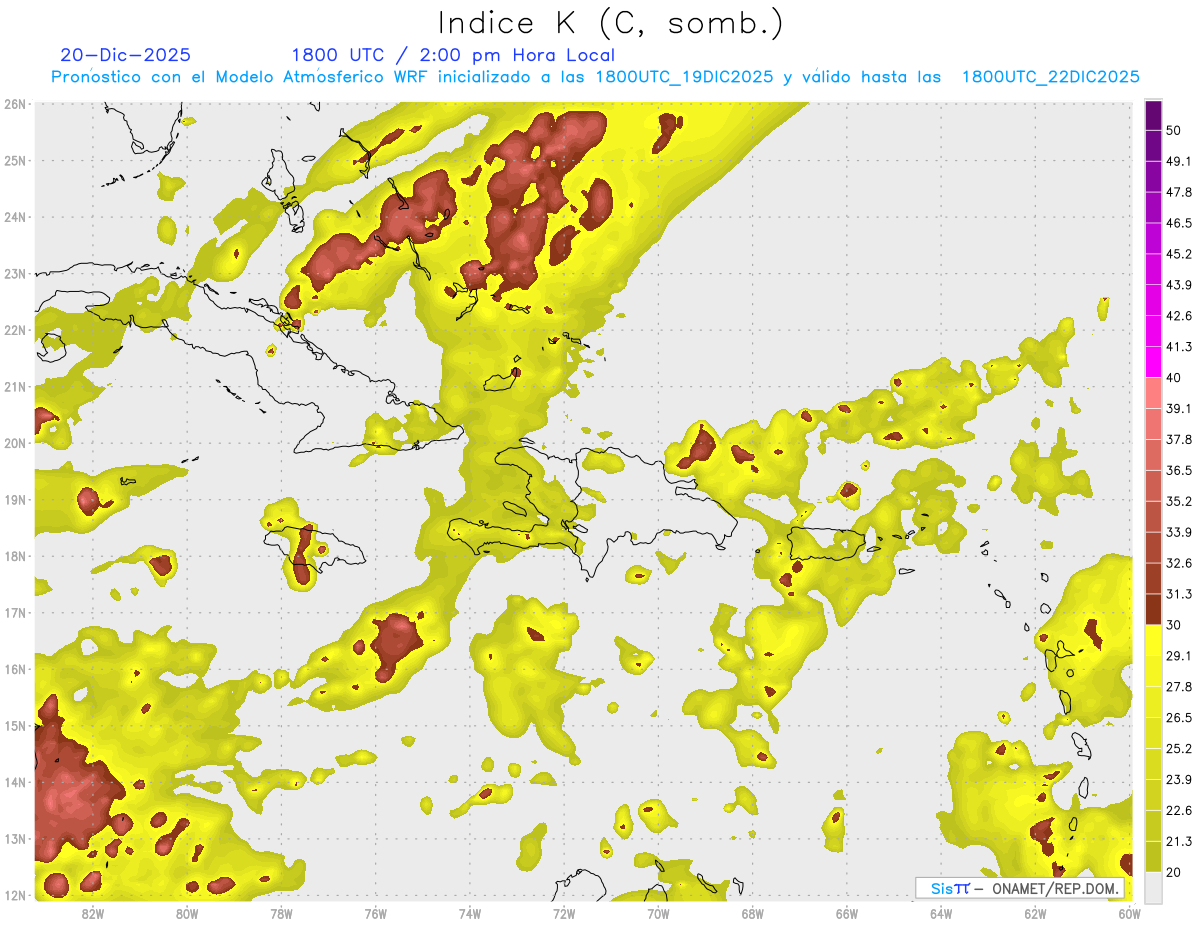Click the longitude label "62W"
This screenshot has width=1200, height=927.
[1035, 914]
